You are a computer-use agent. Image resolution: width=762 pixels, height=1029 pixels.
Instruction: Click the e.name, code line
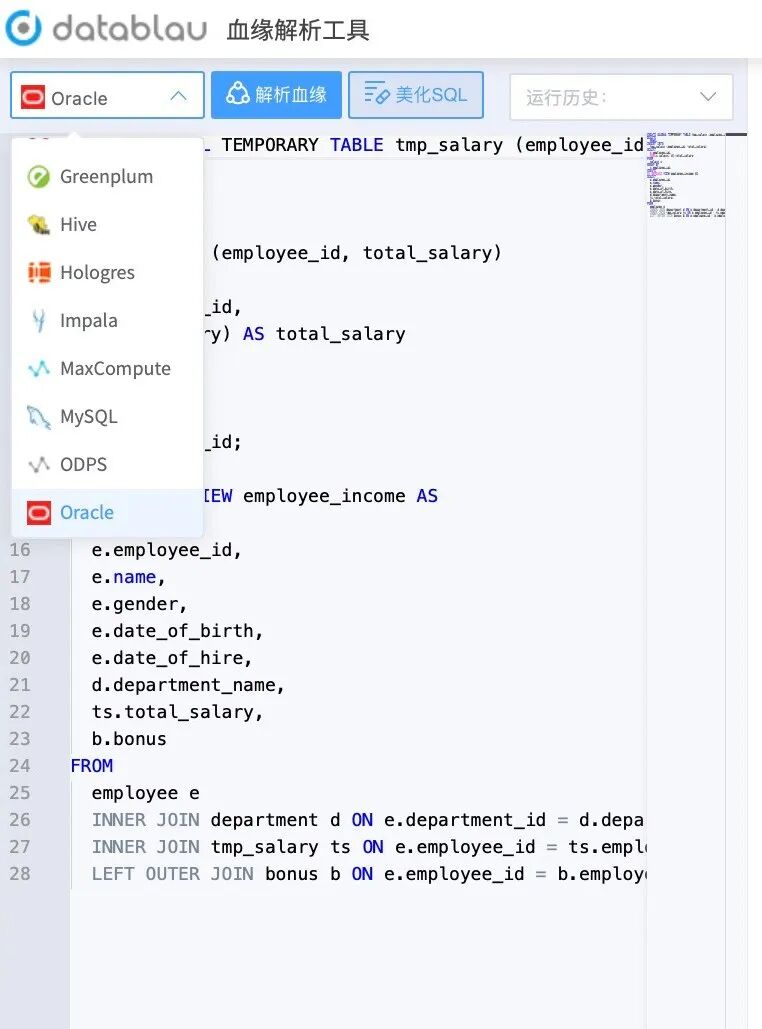[x=129, y=576]
